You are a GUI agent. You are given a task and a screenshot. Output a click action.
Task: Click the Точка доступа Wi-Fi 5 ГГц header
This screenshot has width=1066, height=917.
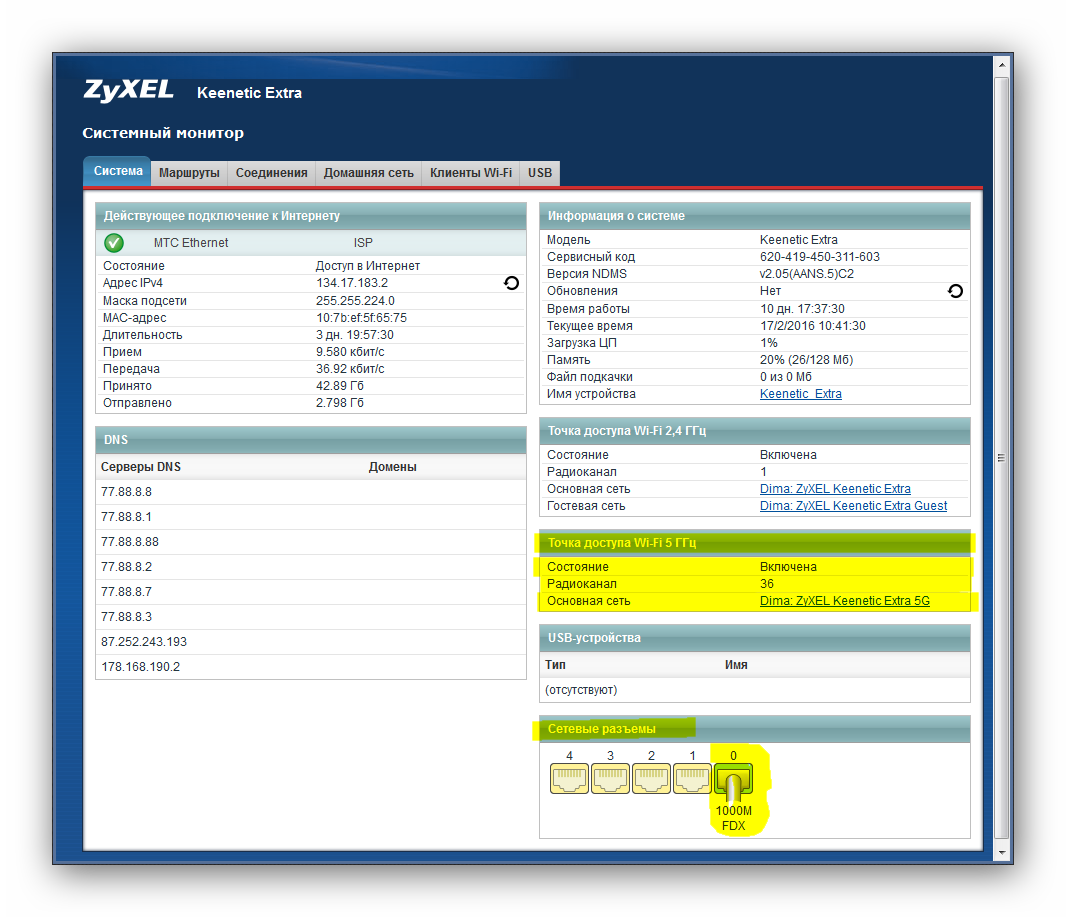(755, 542)
